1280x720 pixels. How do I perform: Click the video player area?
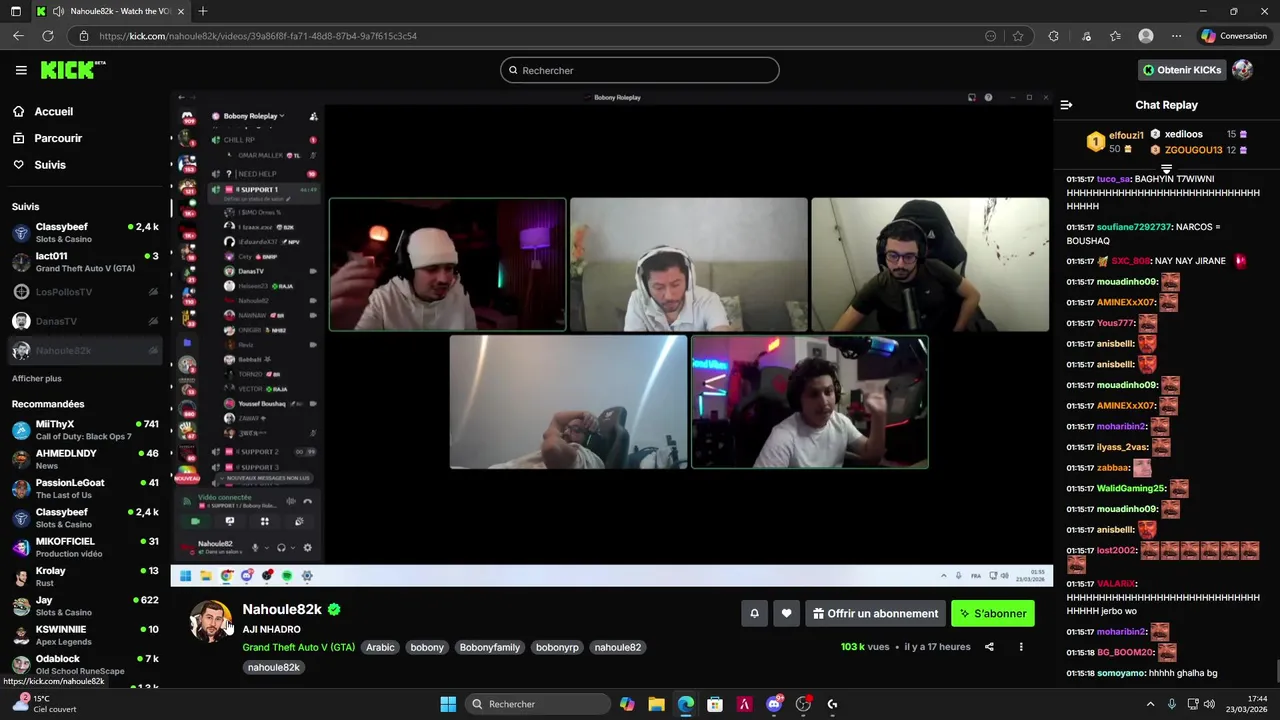click(611, 338)
